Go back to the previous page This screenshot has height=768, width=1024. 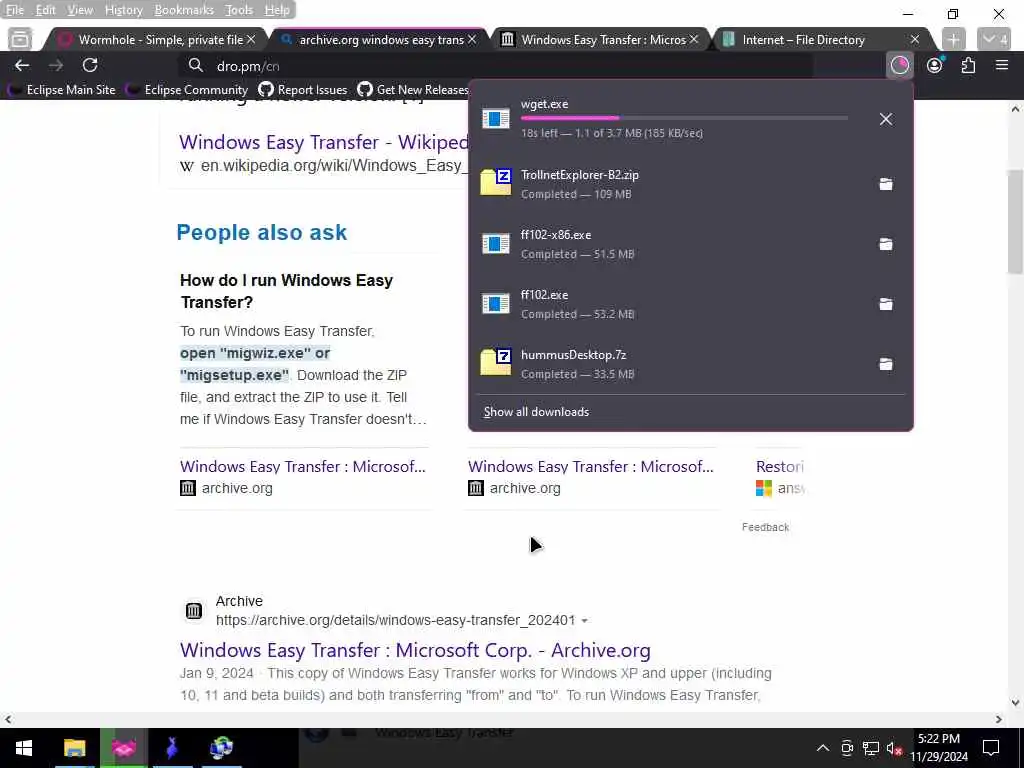coord(22,65)
